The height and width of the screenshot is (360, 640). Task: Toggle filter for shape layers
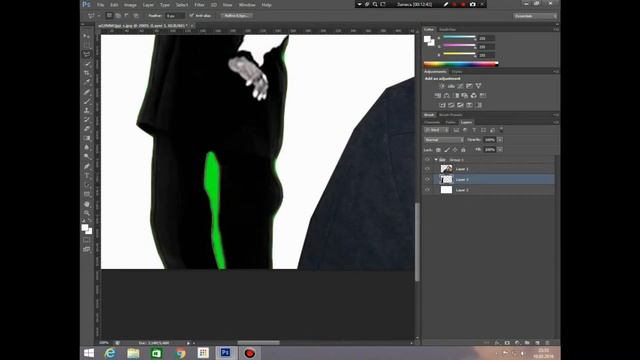[483, 130]
